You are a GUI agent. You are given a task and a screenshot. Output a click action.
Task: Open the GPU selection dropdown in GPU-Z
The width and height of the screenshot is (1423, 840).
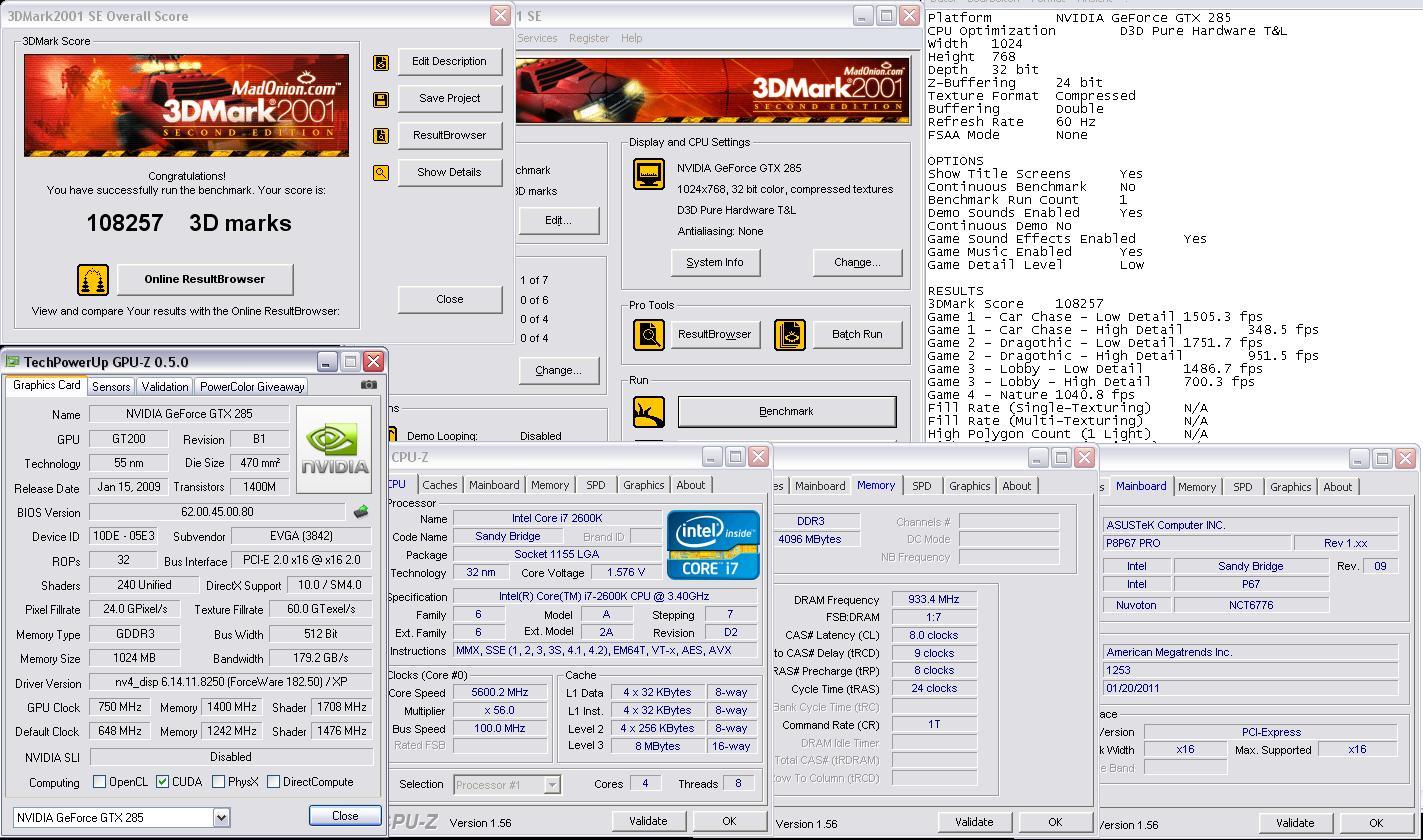tap(221, 818)
